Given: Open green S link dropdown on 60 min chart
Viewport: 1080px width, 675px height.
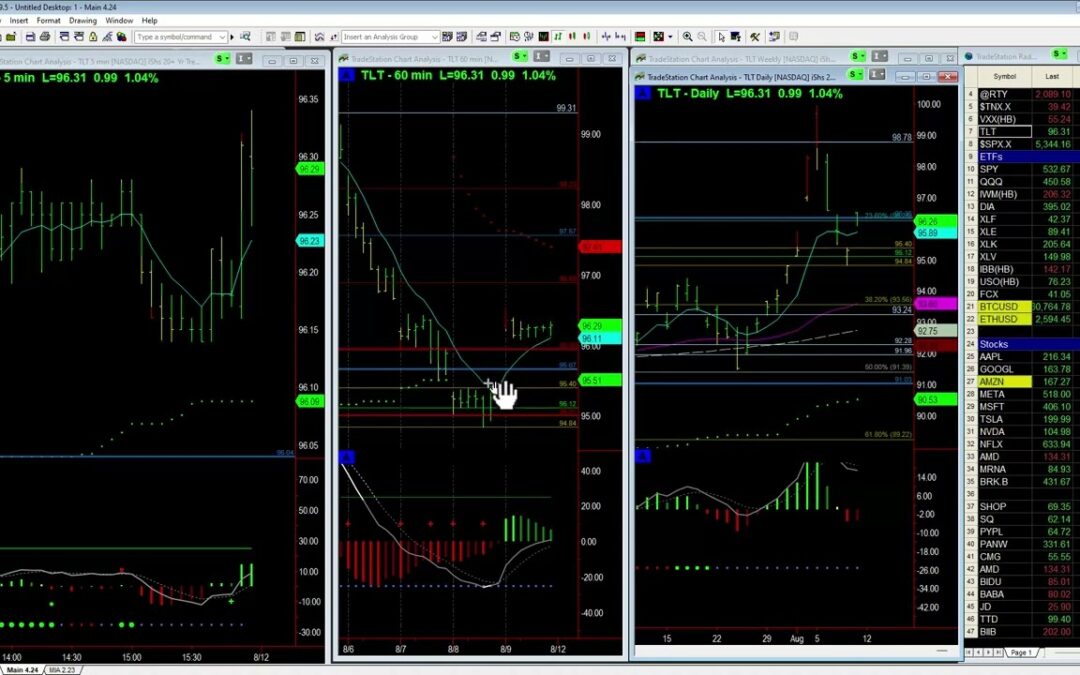Looking at the screenshot, I should click(x=520, y=56).
